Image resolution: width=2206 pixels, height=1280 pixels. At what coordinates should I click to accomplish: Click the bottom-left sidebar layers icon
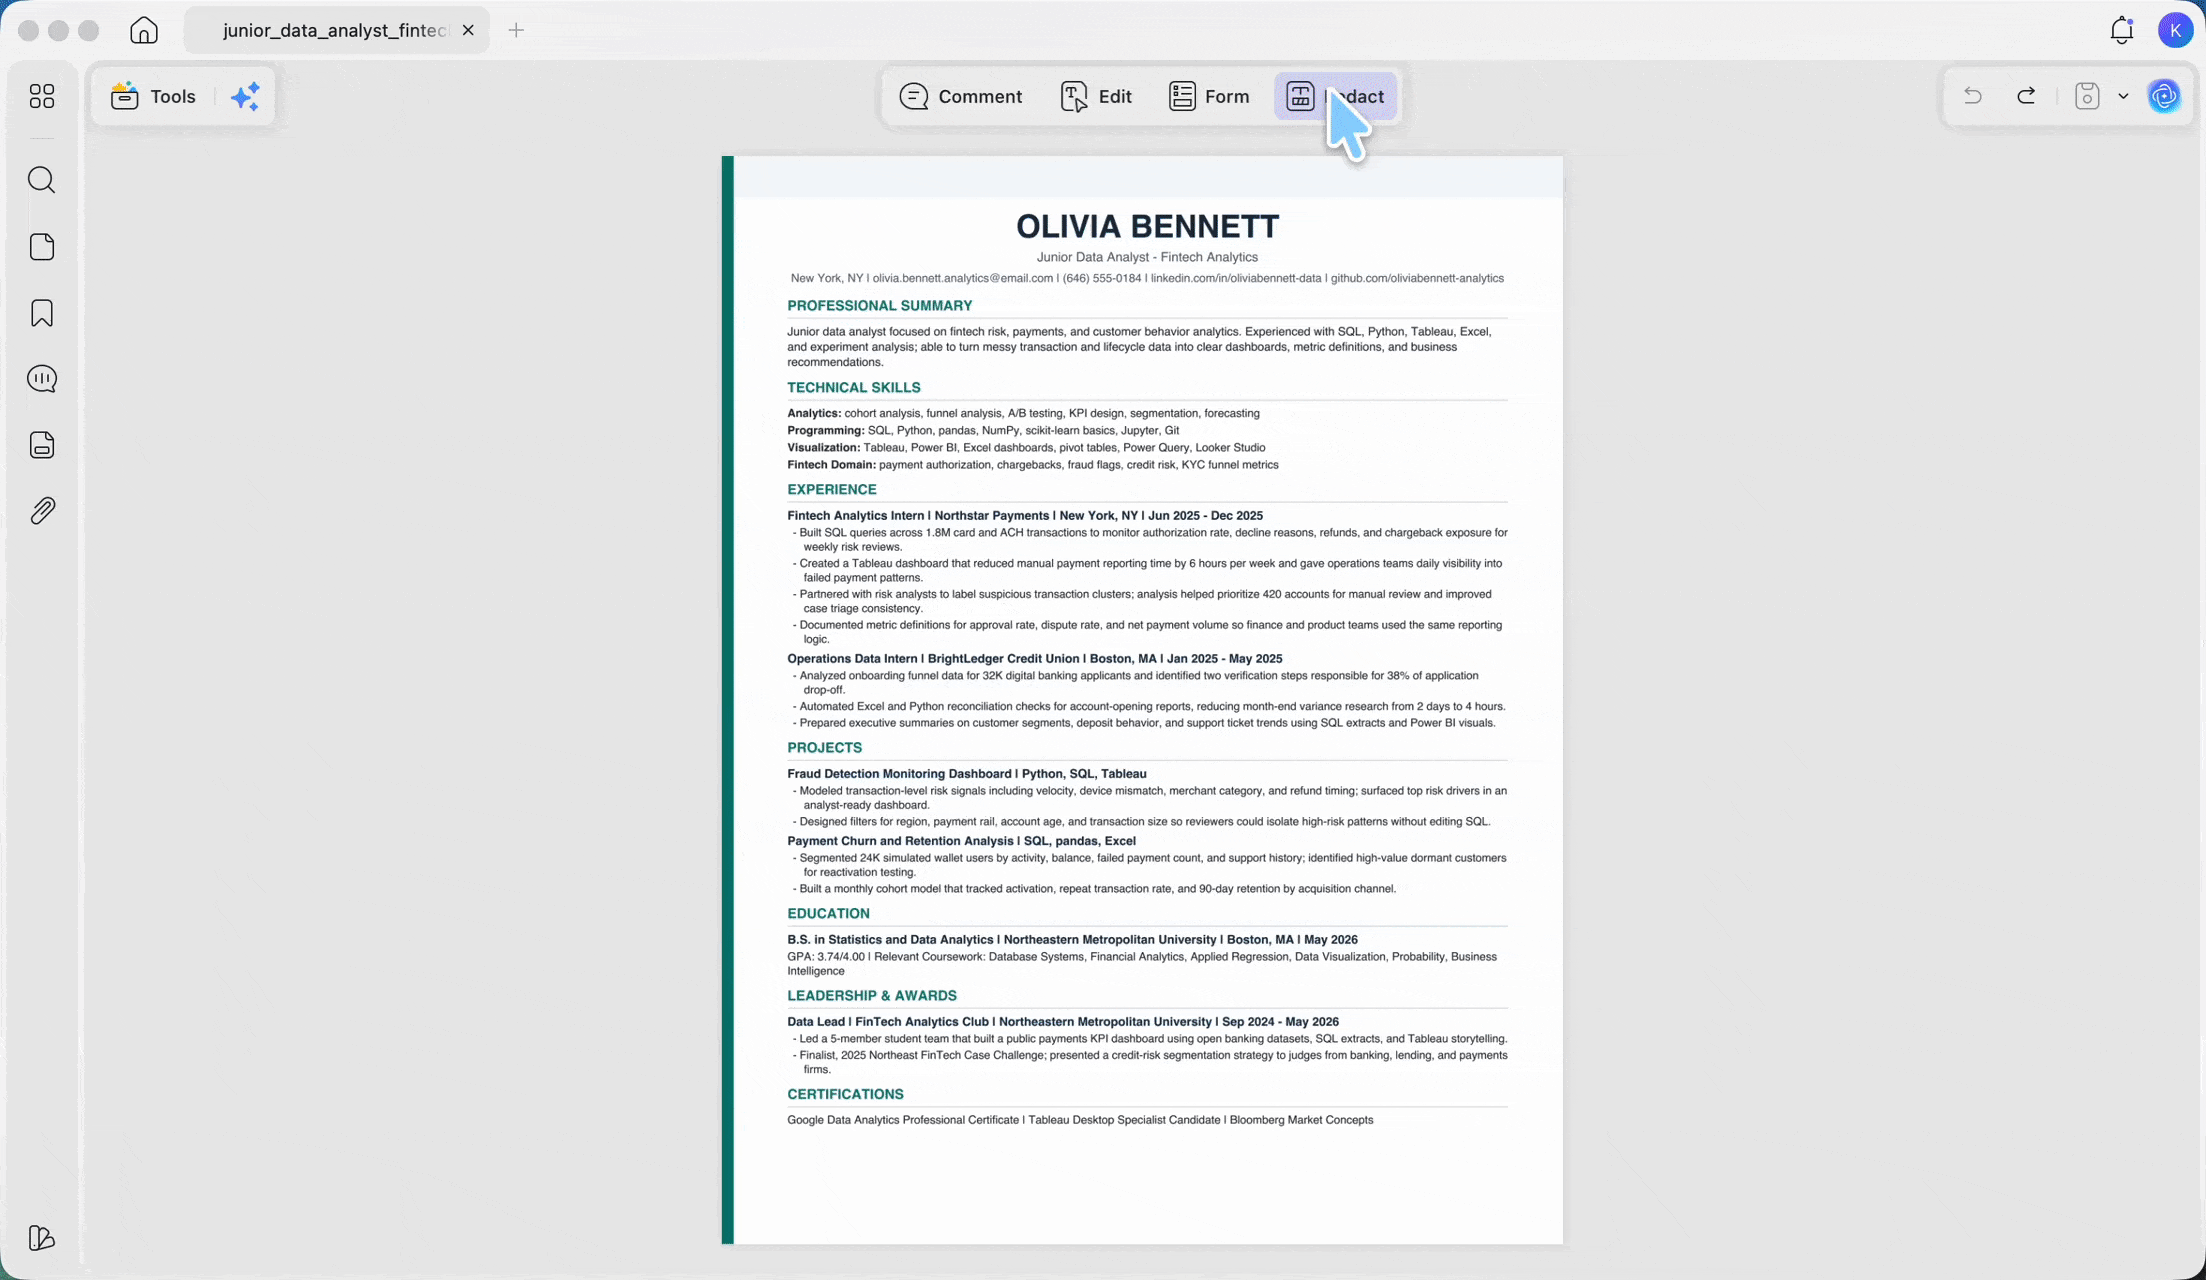click(42, 1238)
